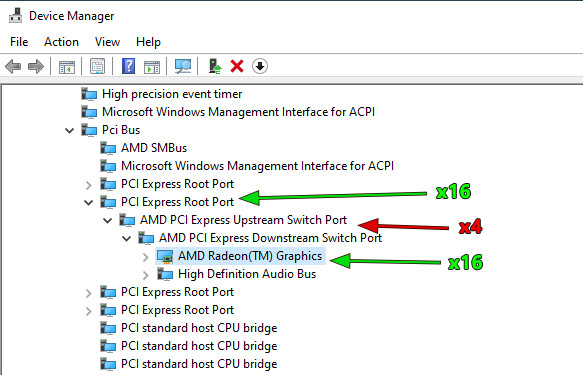Expand High Definition Audio Bus node

145,275
